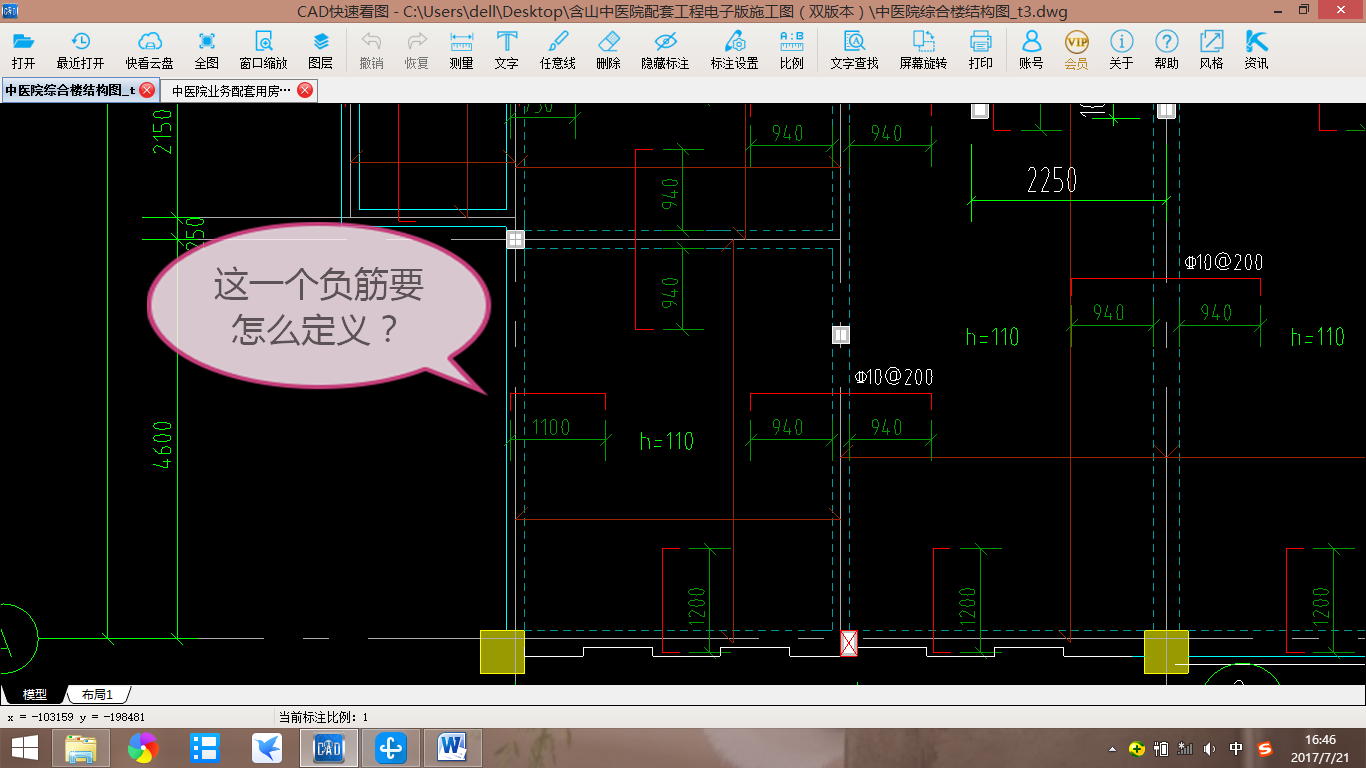Click the 中 input language indicator
Screen dimensions: 1366x768
[x=1237, y=748]
